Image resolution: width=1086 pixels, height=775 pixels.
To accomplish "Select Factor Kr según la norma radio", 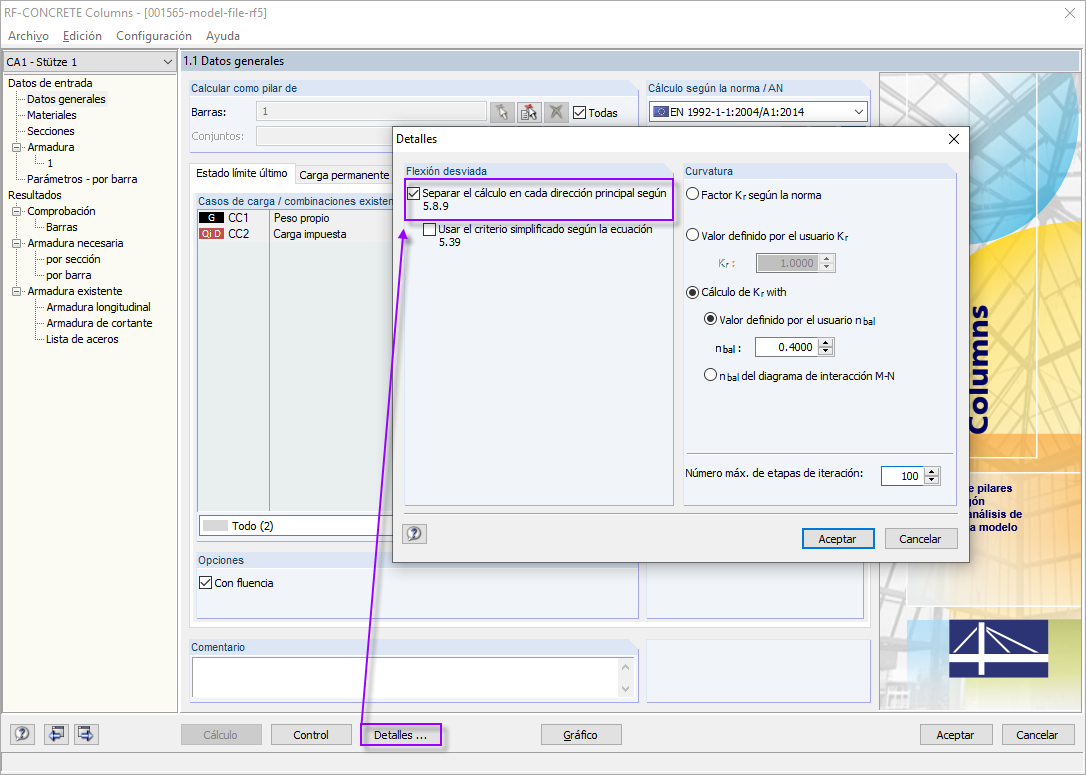I will pos(692,195).
